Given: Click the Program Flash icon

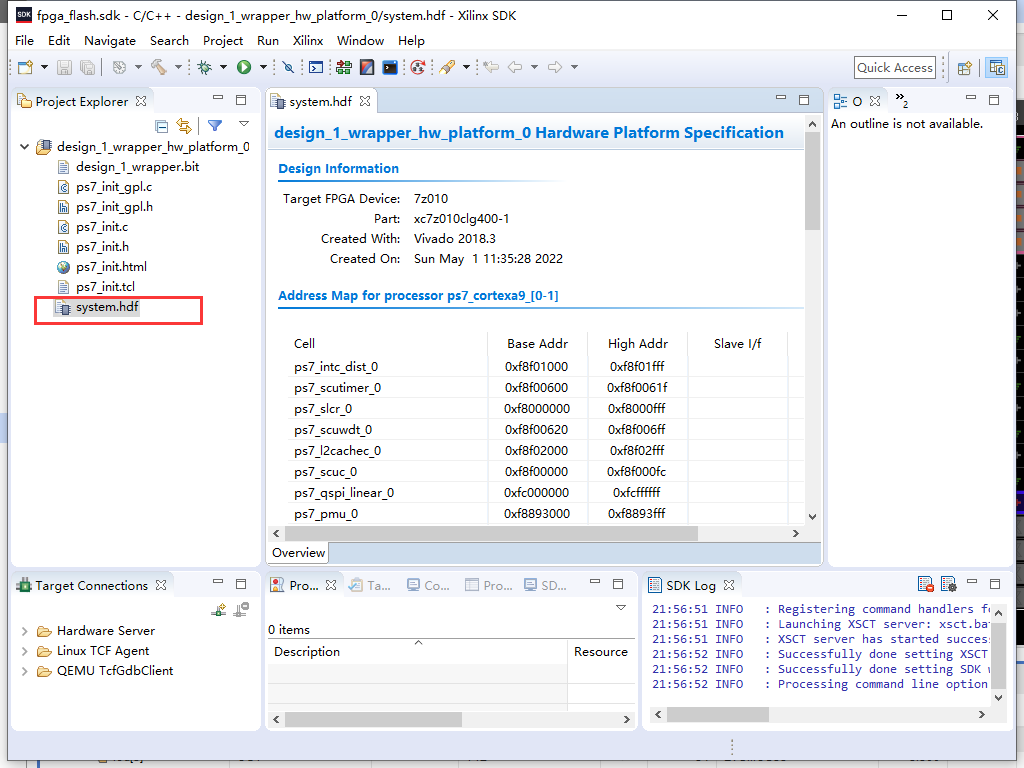Looking at the screenshot, I should [390, 67].
